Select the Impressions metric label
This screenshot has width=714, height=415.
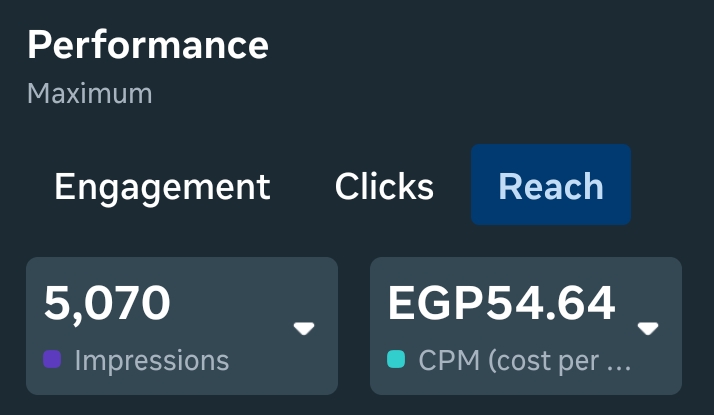152,360
